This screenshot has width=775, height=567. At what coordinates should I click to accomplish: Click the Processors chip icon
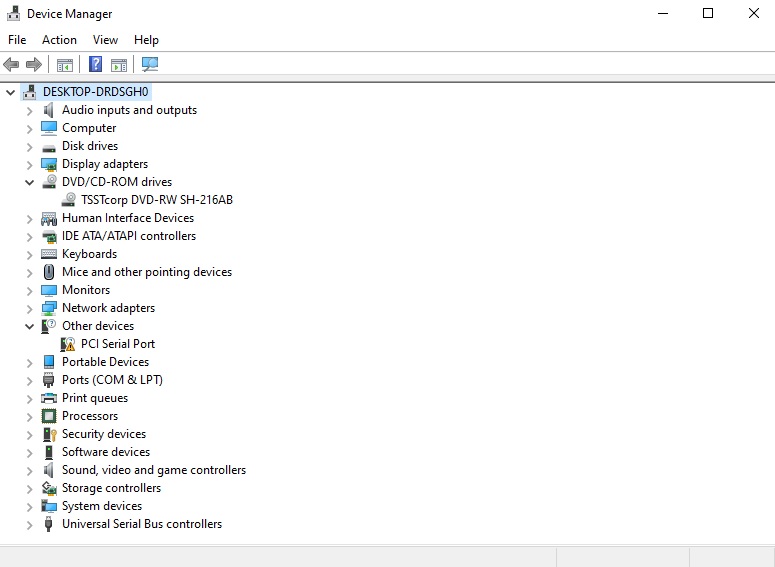48,416
